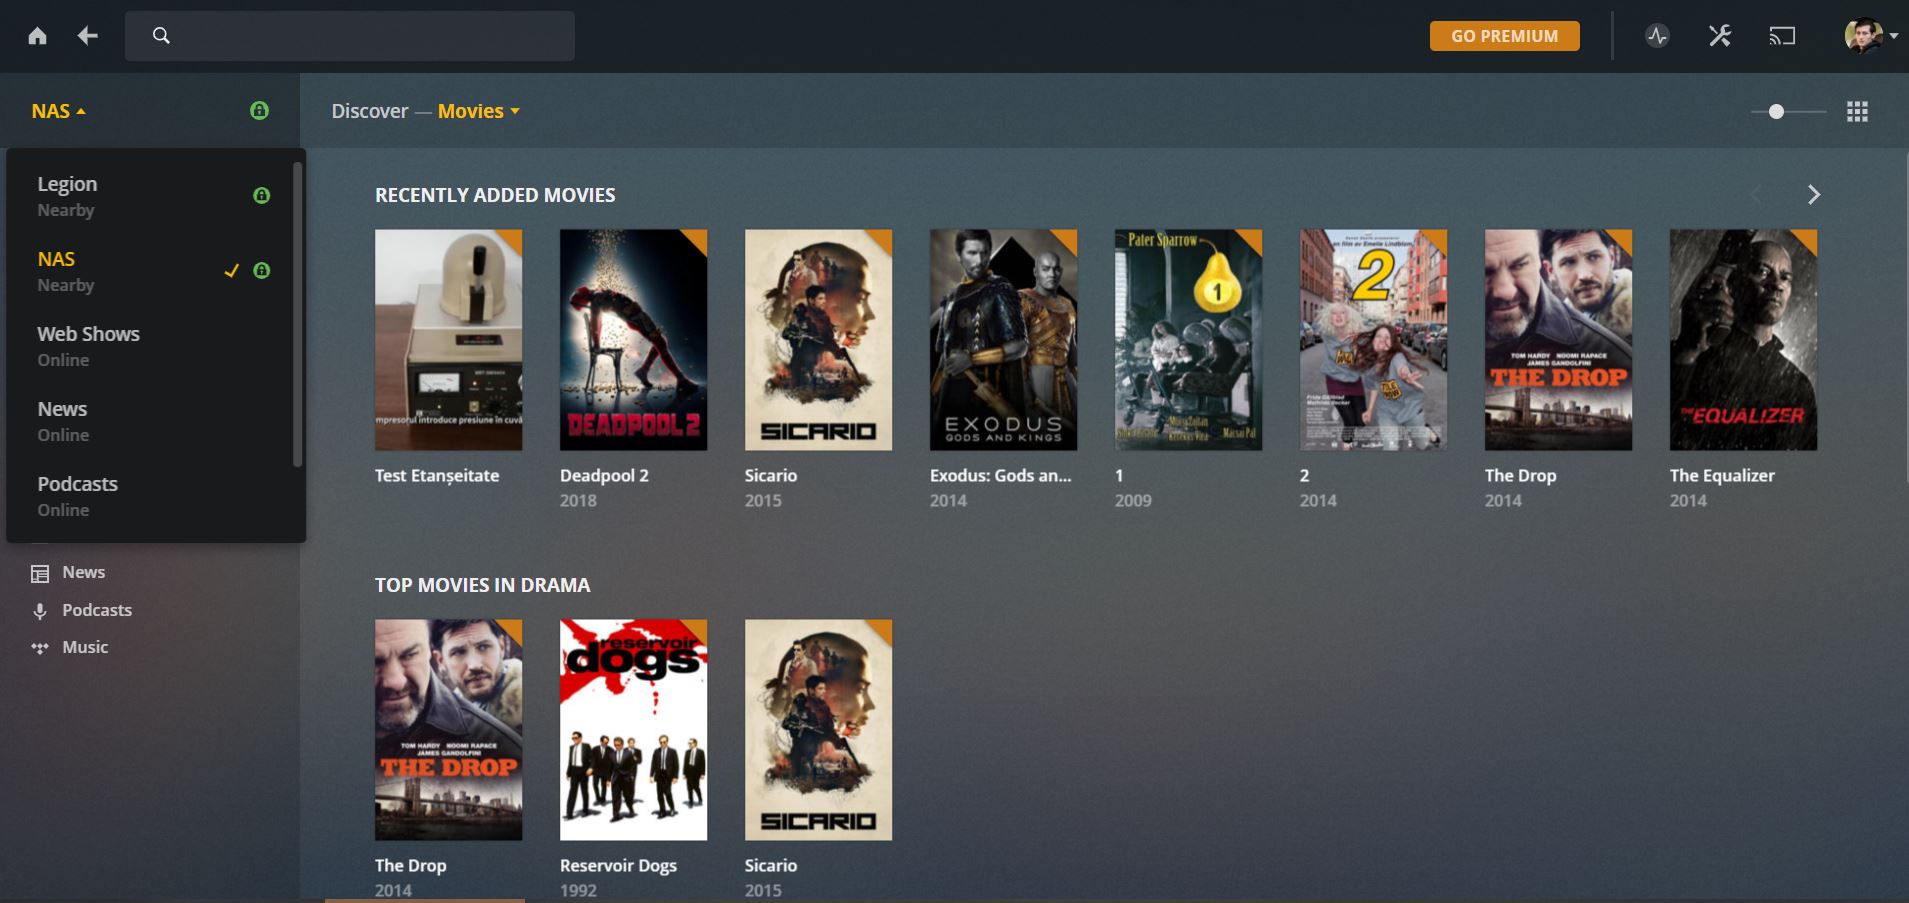Go to the Plex home icon
Screen dimensions: 1909x903
pos(37,36)
